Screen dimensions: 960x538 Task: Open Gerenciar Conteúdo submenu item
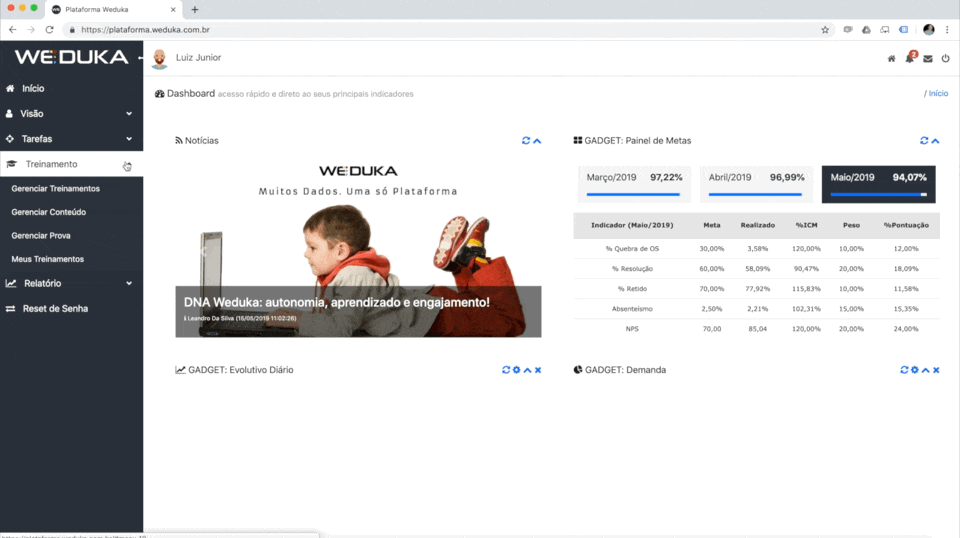point(48,212)
